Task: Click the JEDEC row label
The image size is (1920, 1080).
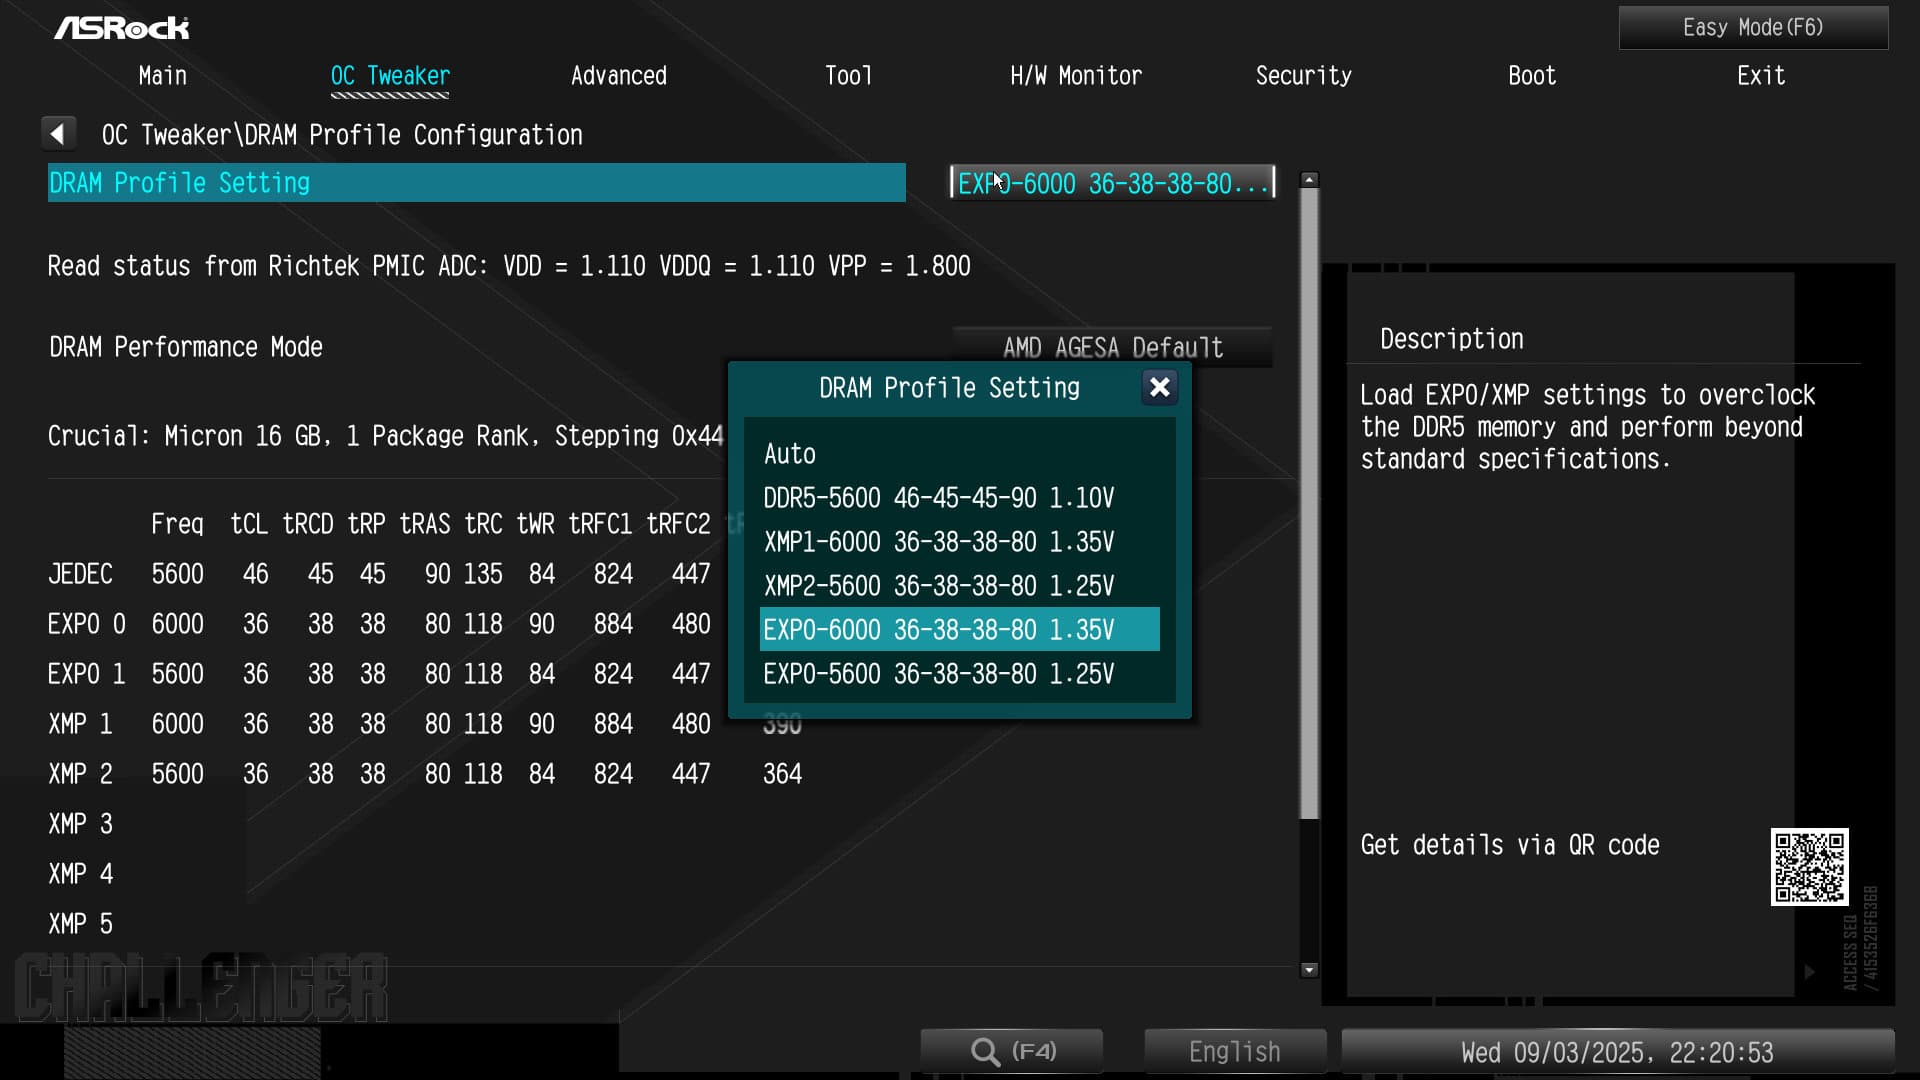Action: (x=80, y=574)
